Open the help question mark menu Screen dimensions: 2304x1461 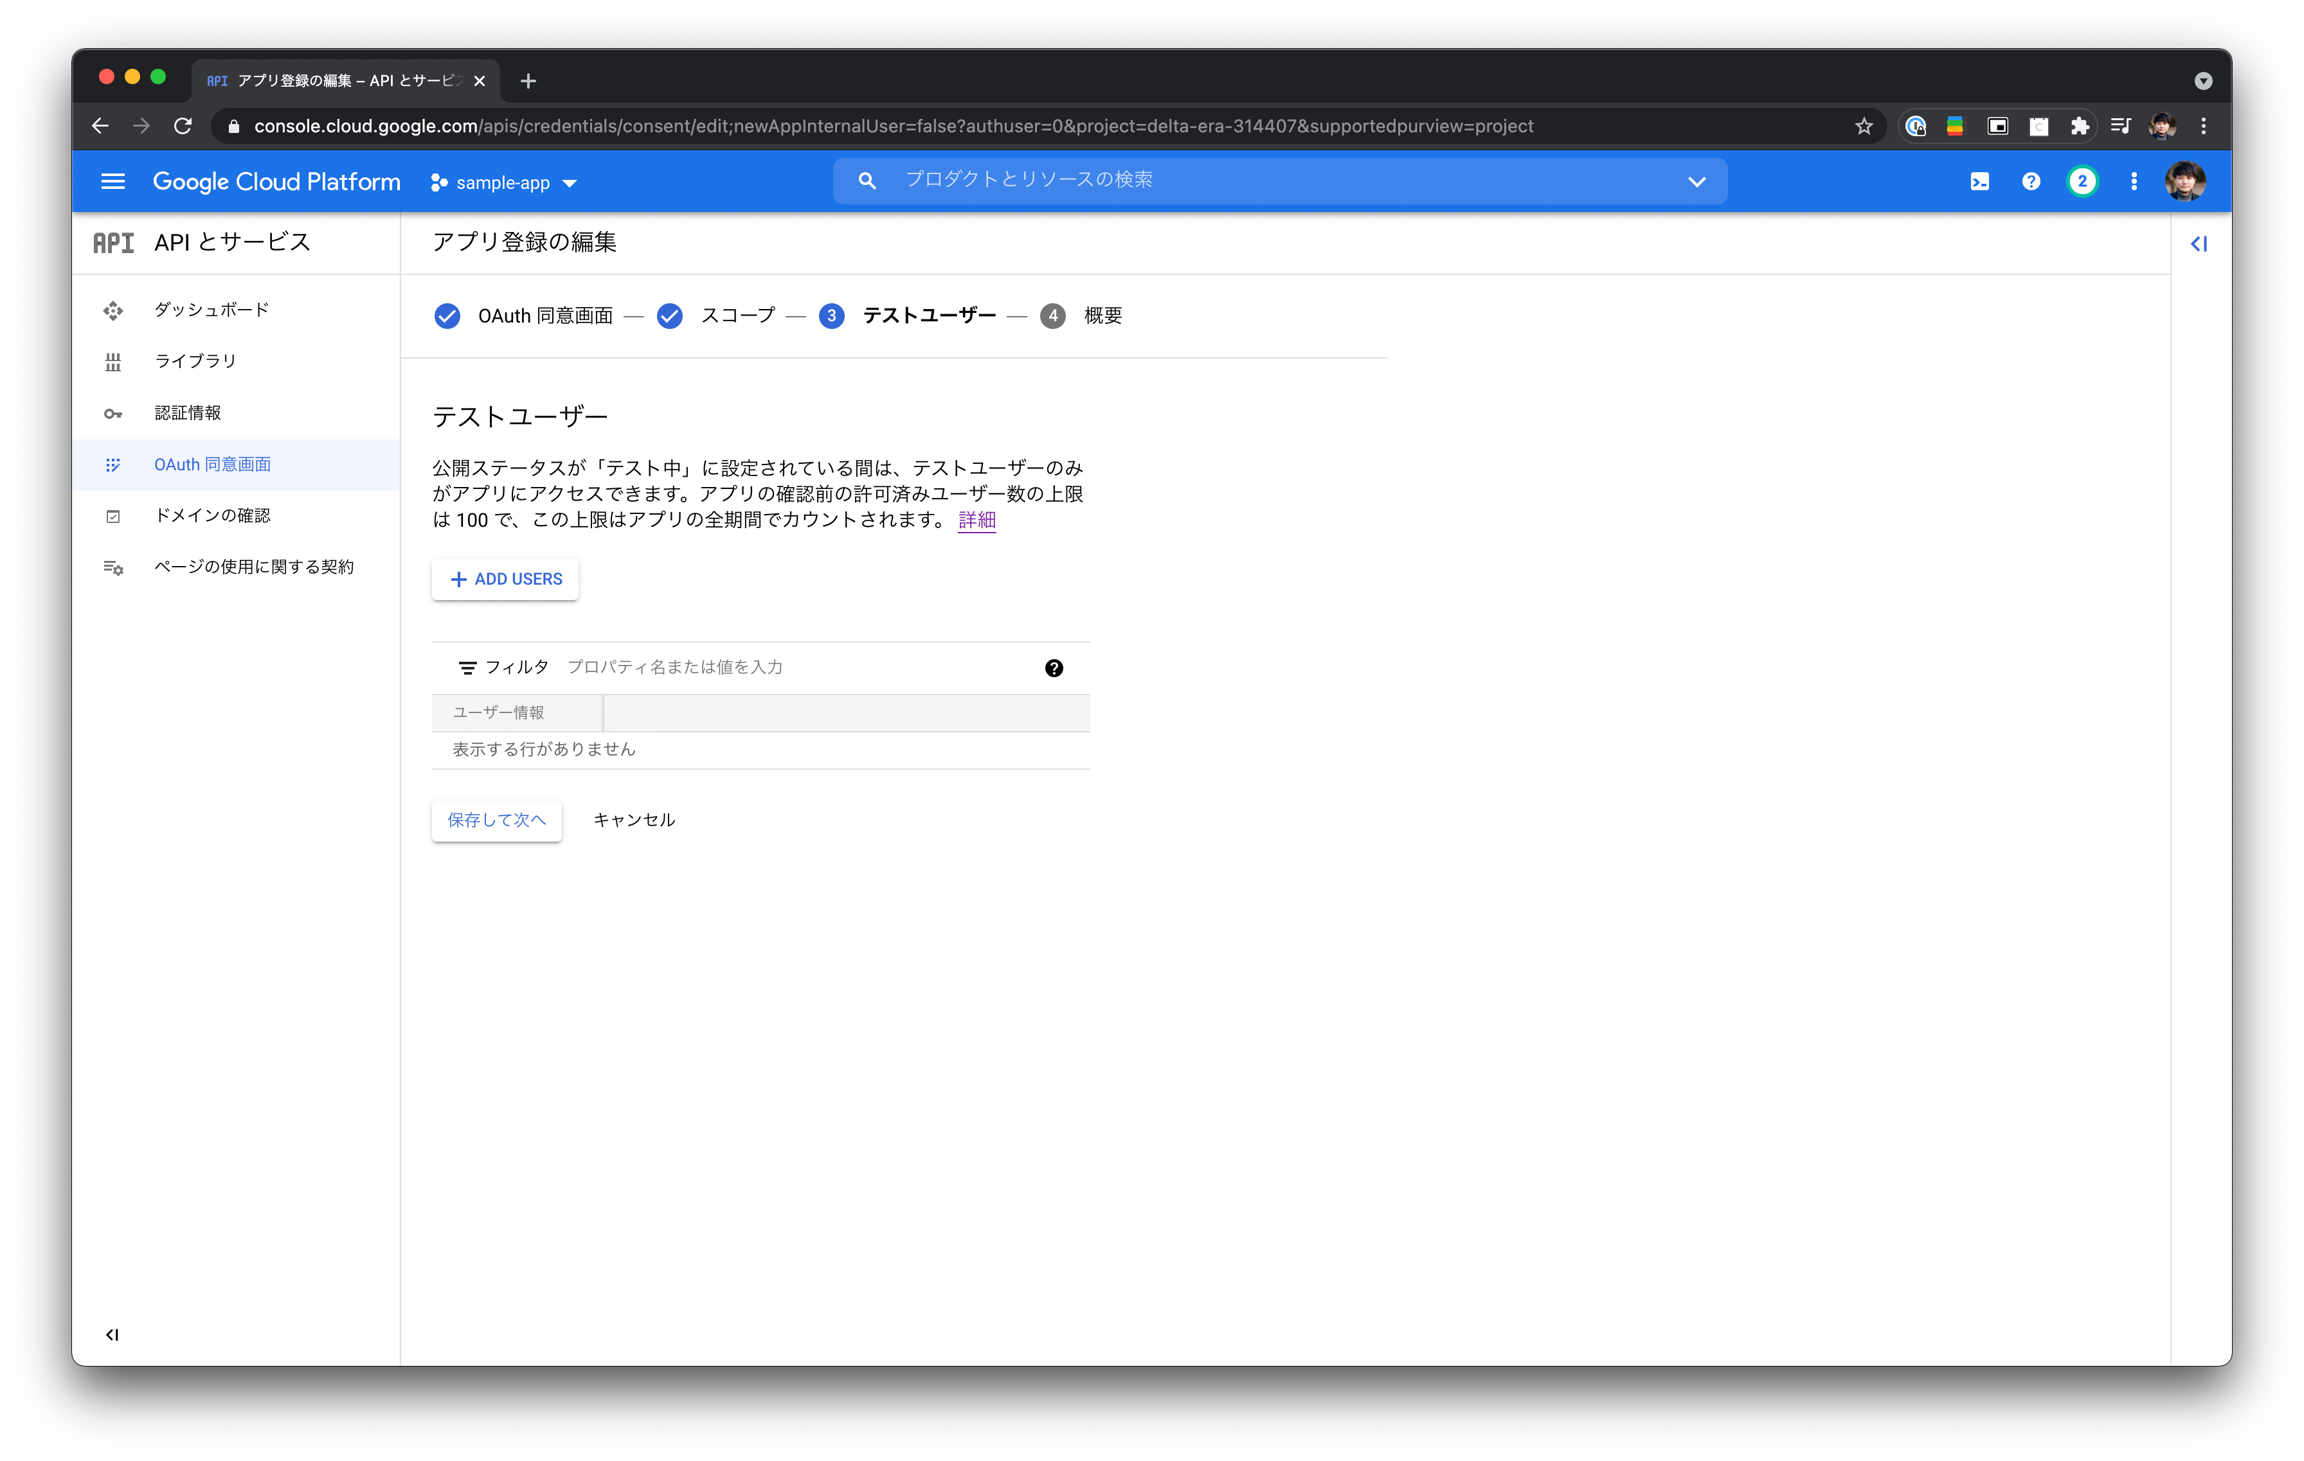pos(2030,182)
